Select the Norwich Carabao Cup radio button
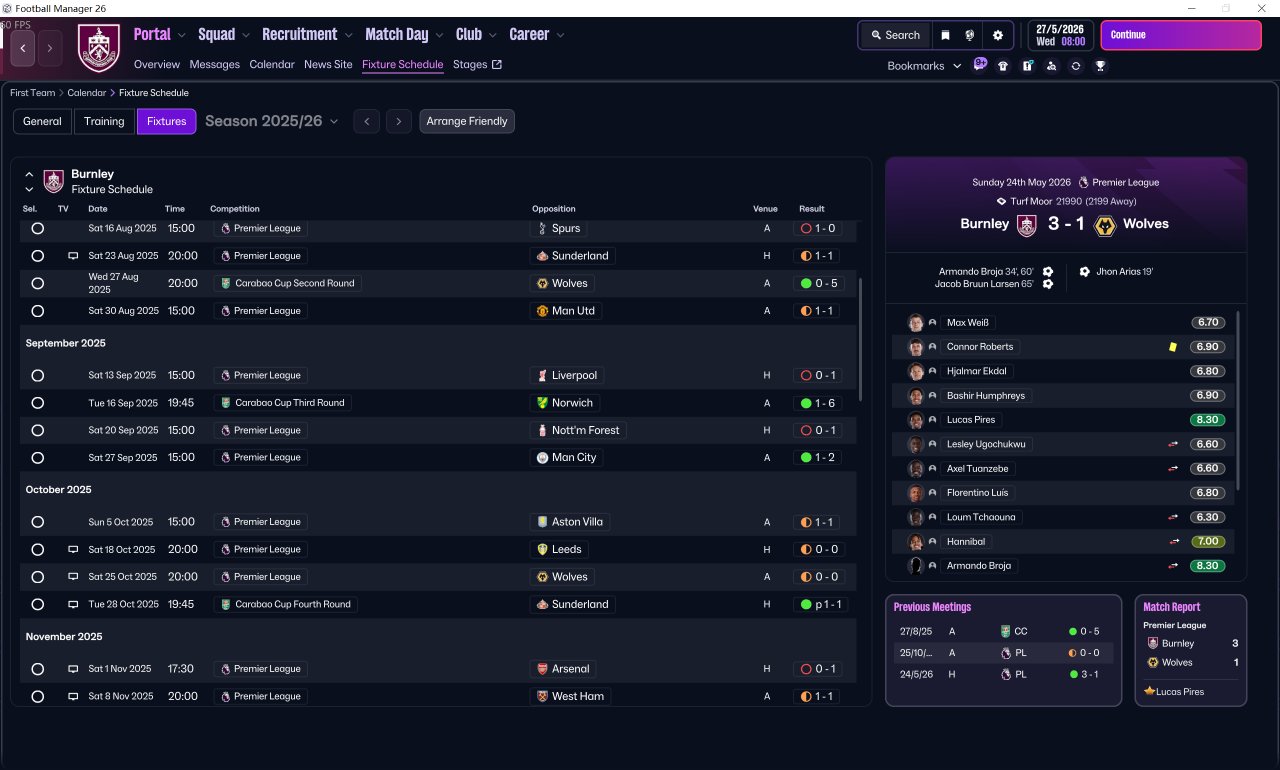Screen dimensions: 1280x770 [38, 403]
